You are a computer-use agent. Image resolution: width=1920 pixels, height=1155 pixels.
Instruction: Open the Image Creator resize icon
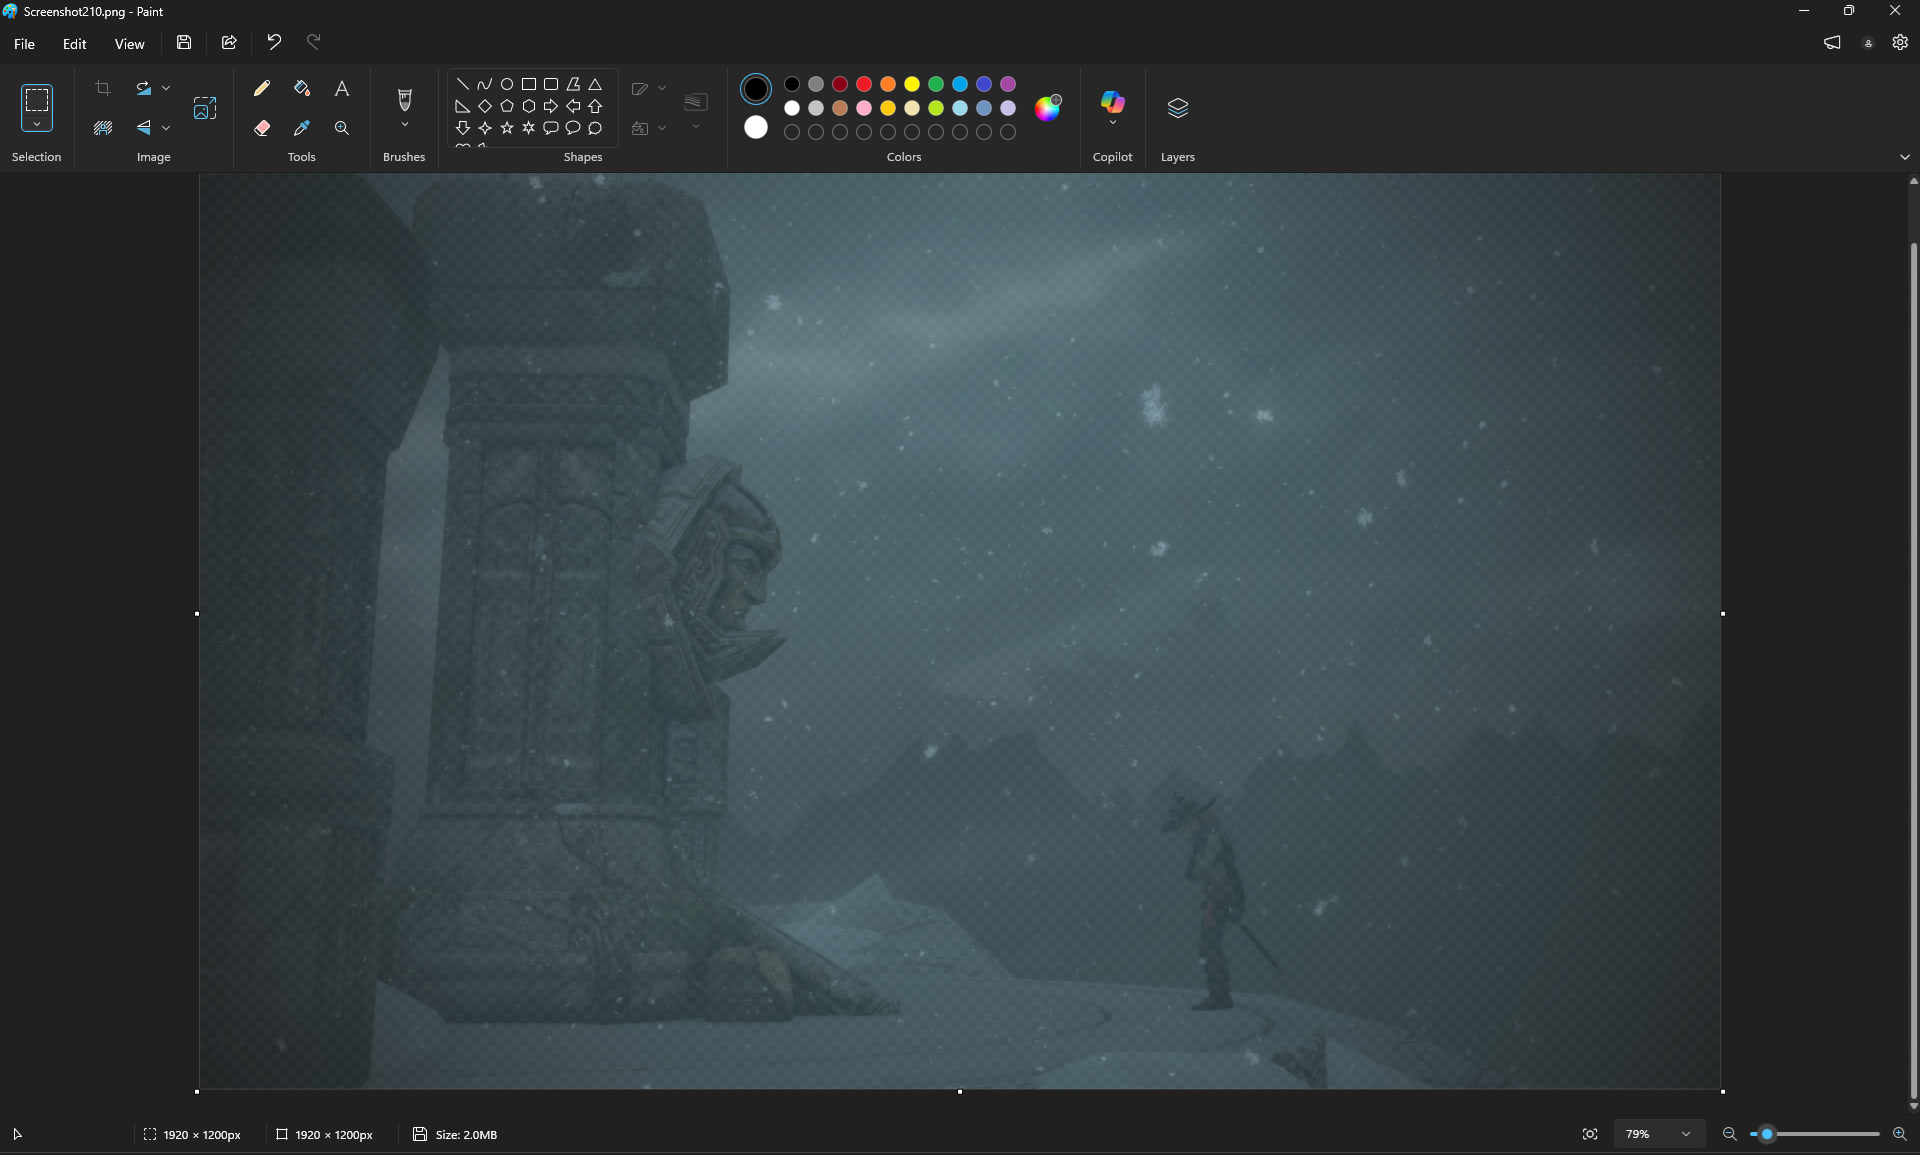tap(205, 108)
